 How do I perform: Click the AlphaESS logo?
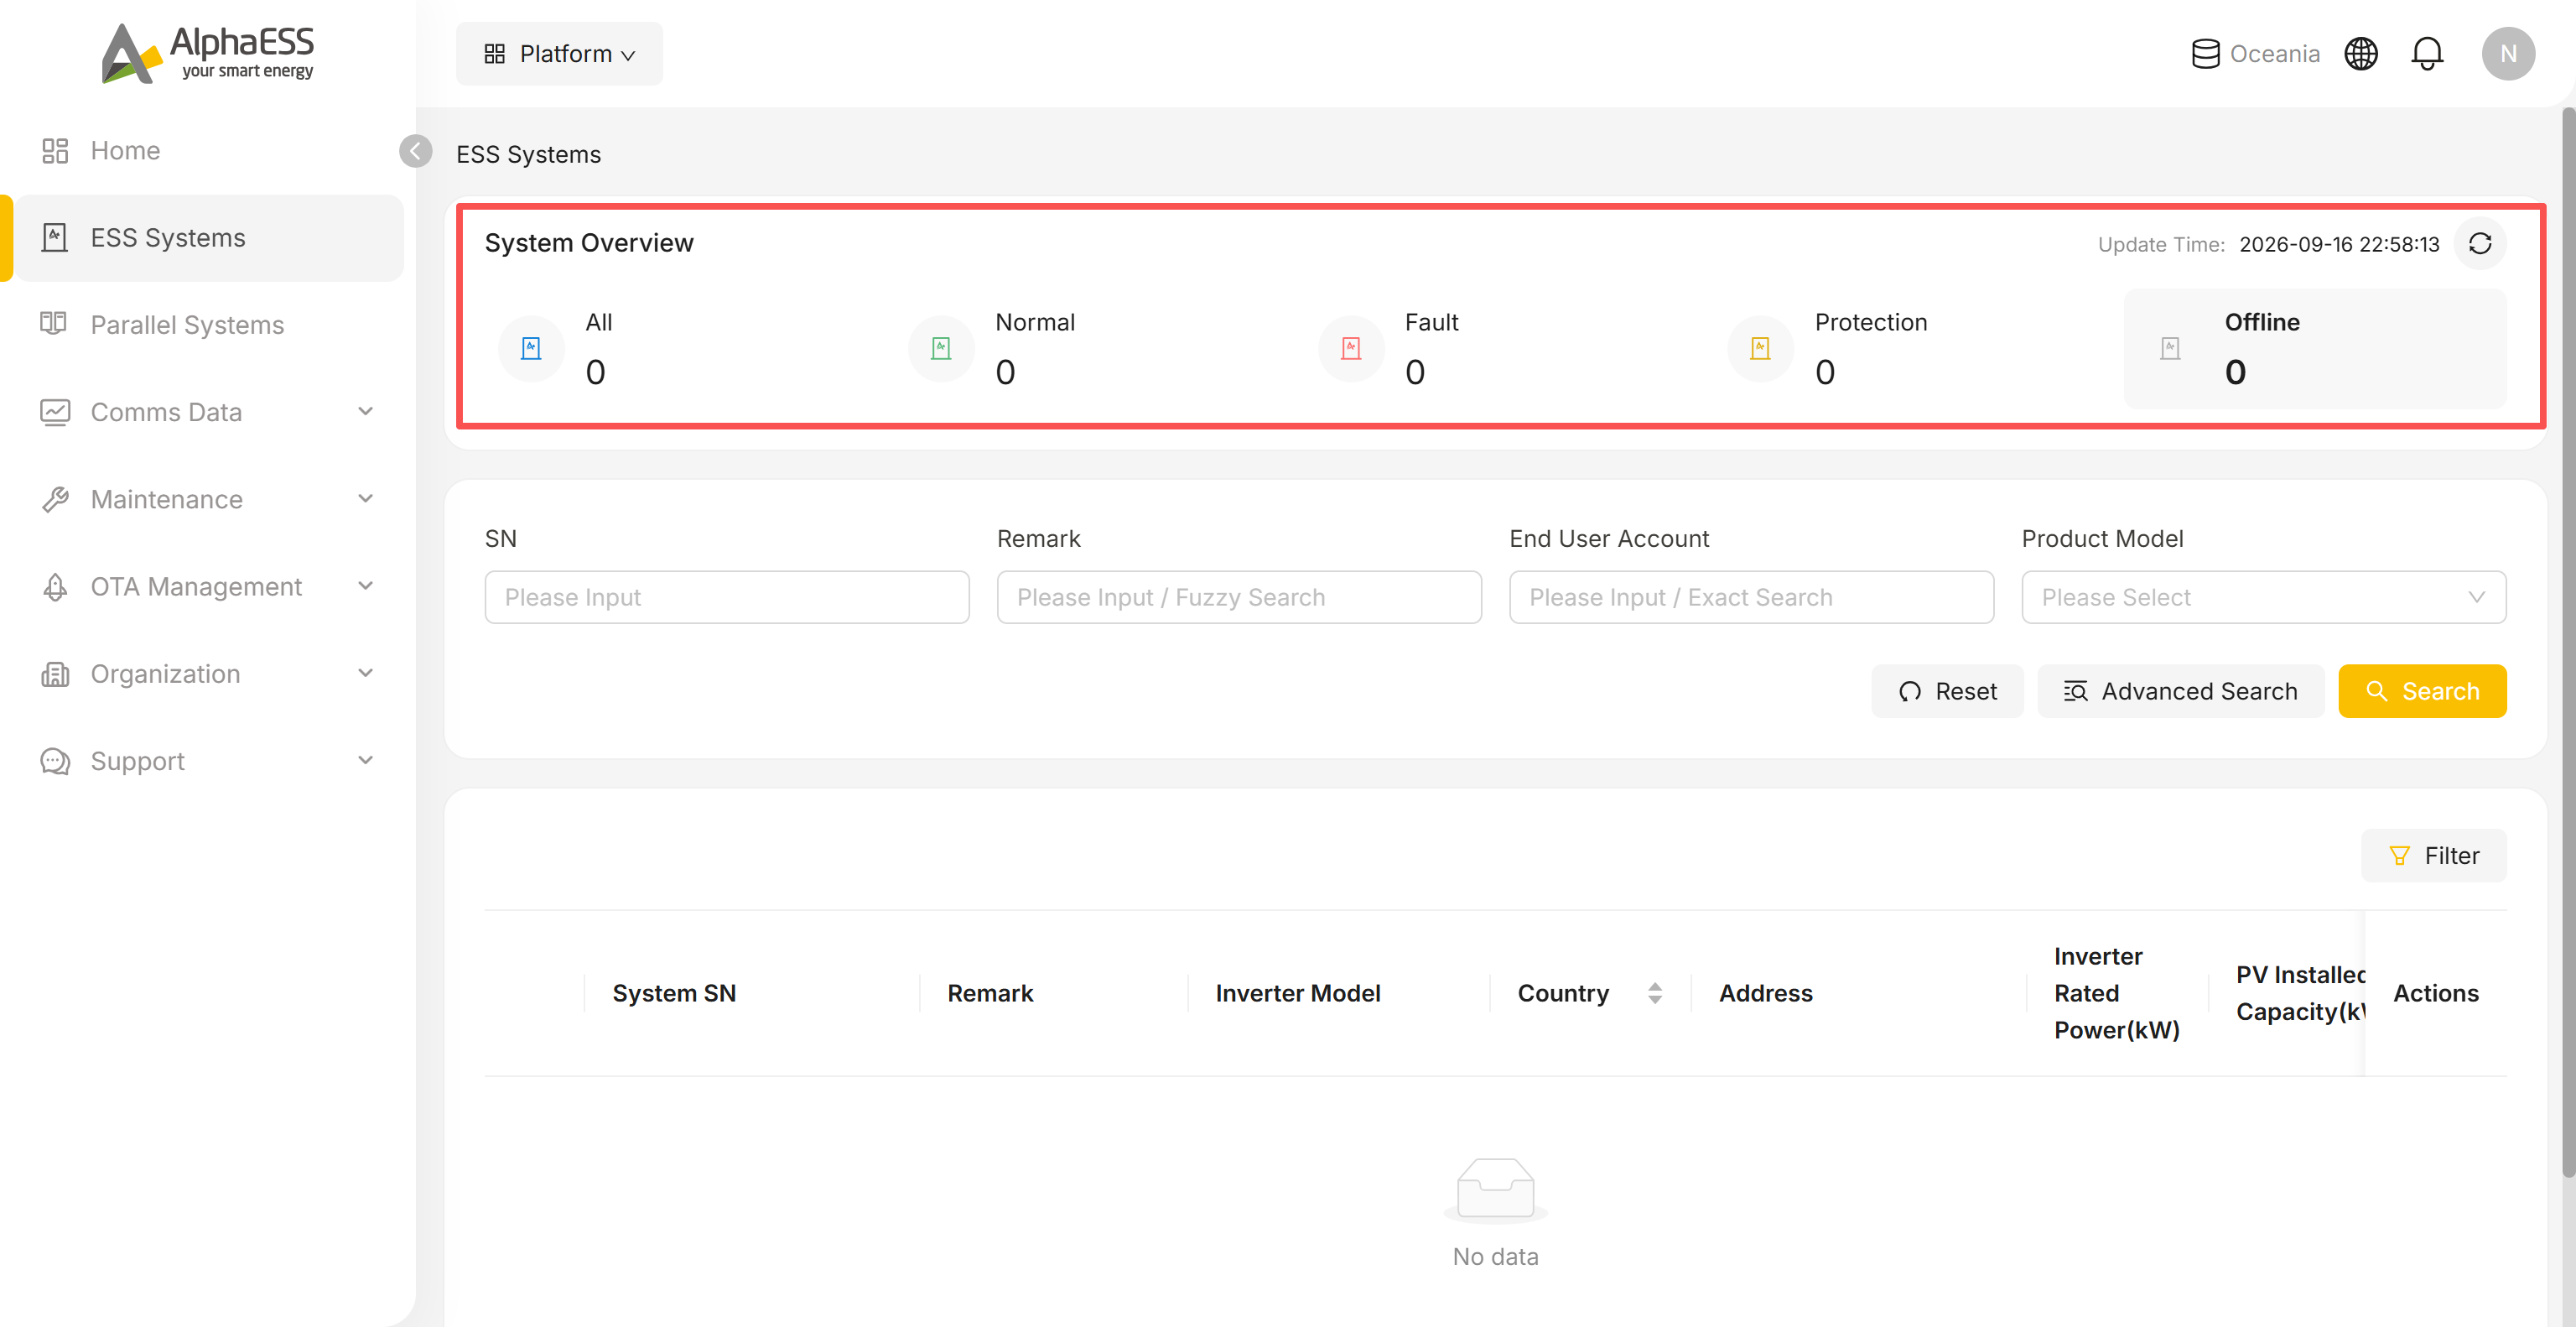pos(208,53)
